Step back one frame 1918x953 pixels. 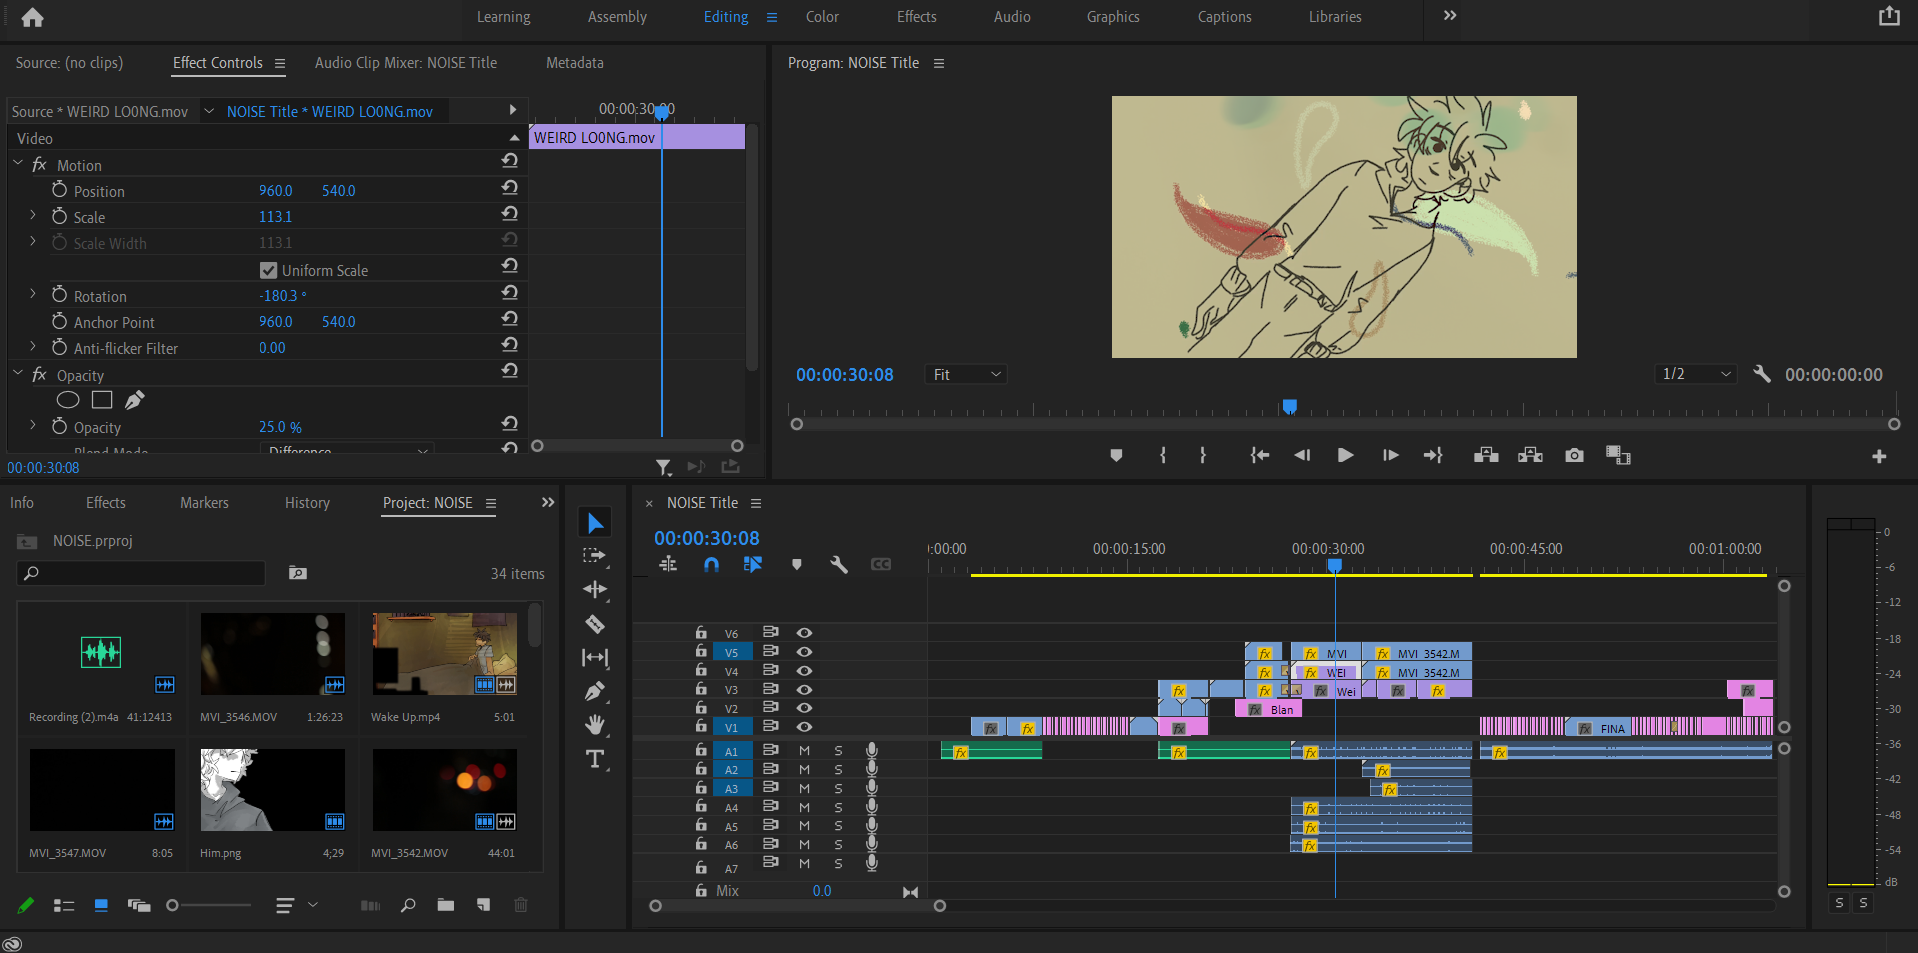(1302, 456)
